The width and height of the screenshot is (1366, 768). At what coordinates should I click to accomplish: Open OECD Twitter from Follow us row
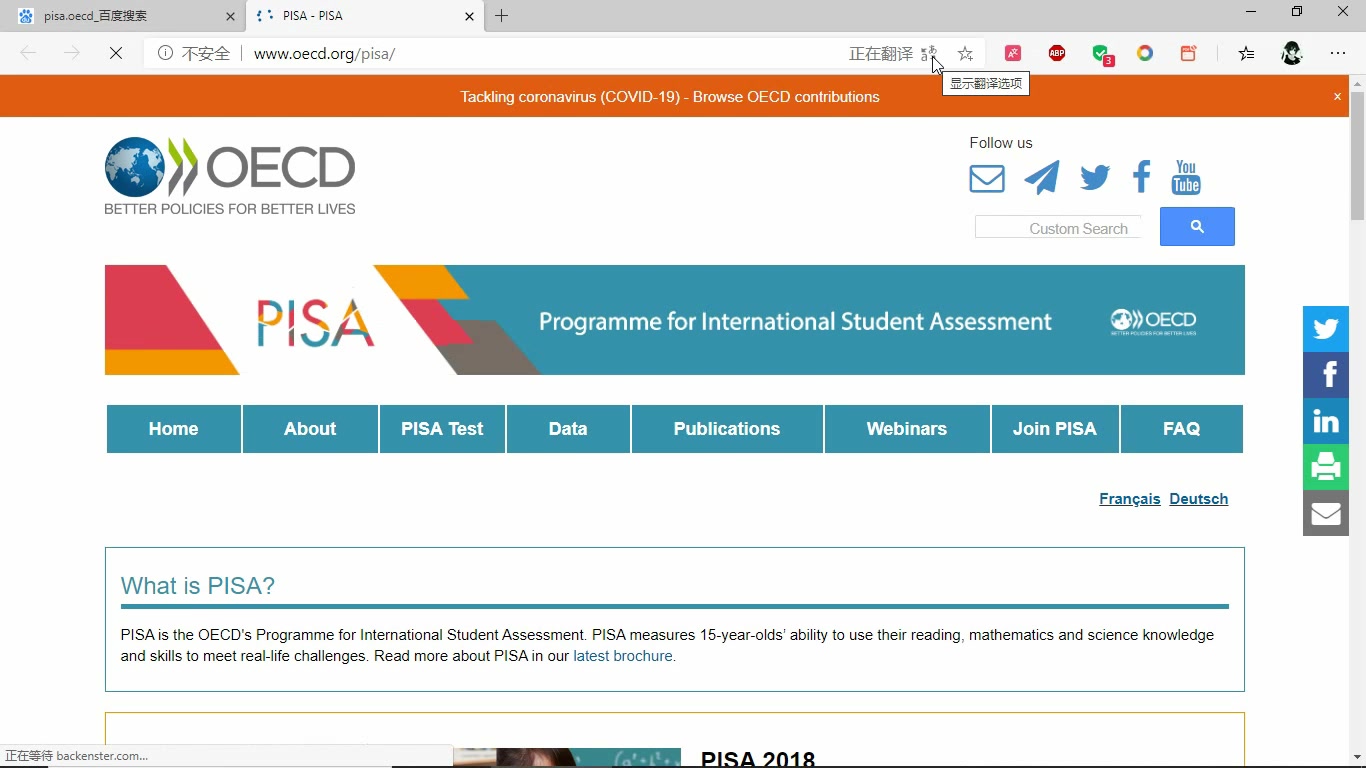pos(1095,179)
